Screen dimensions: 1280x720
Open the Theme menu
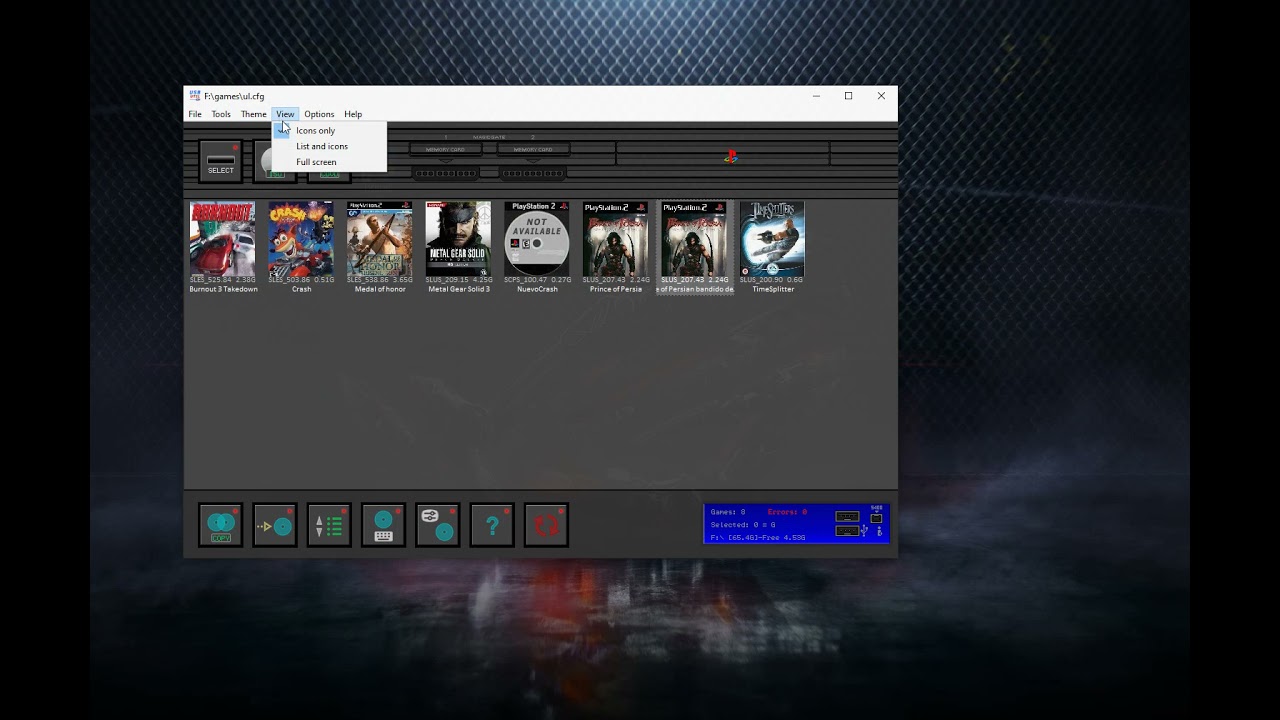253,114
